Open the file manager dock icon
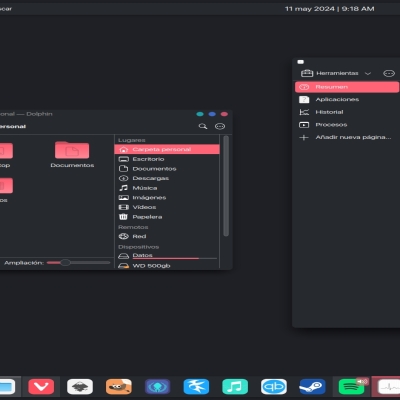 coord(7,387)
